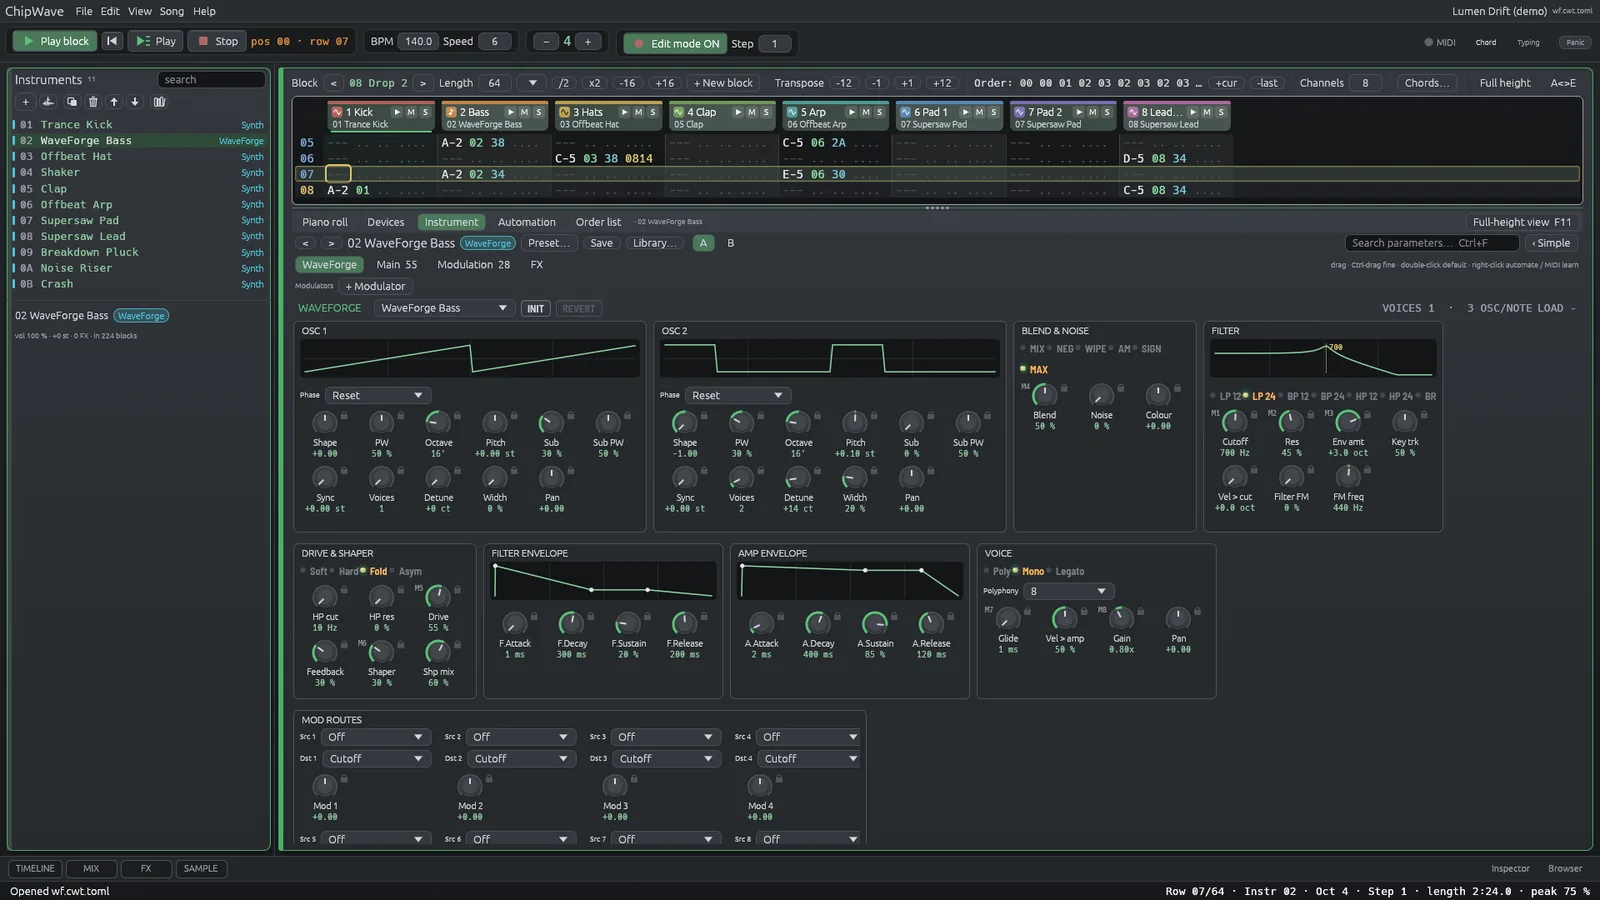The width and height of the screenshot is (1600, 900).
Task: Adjust the filter Cutoff knob
Action: [x=1234, y=421]
